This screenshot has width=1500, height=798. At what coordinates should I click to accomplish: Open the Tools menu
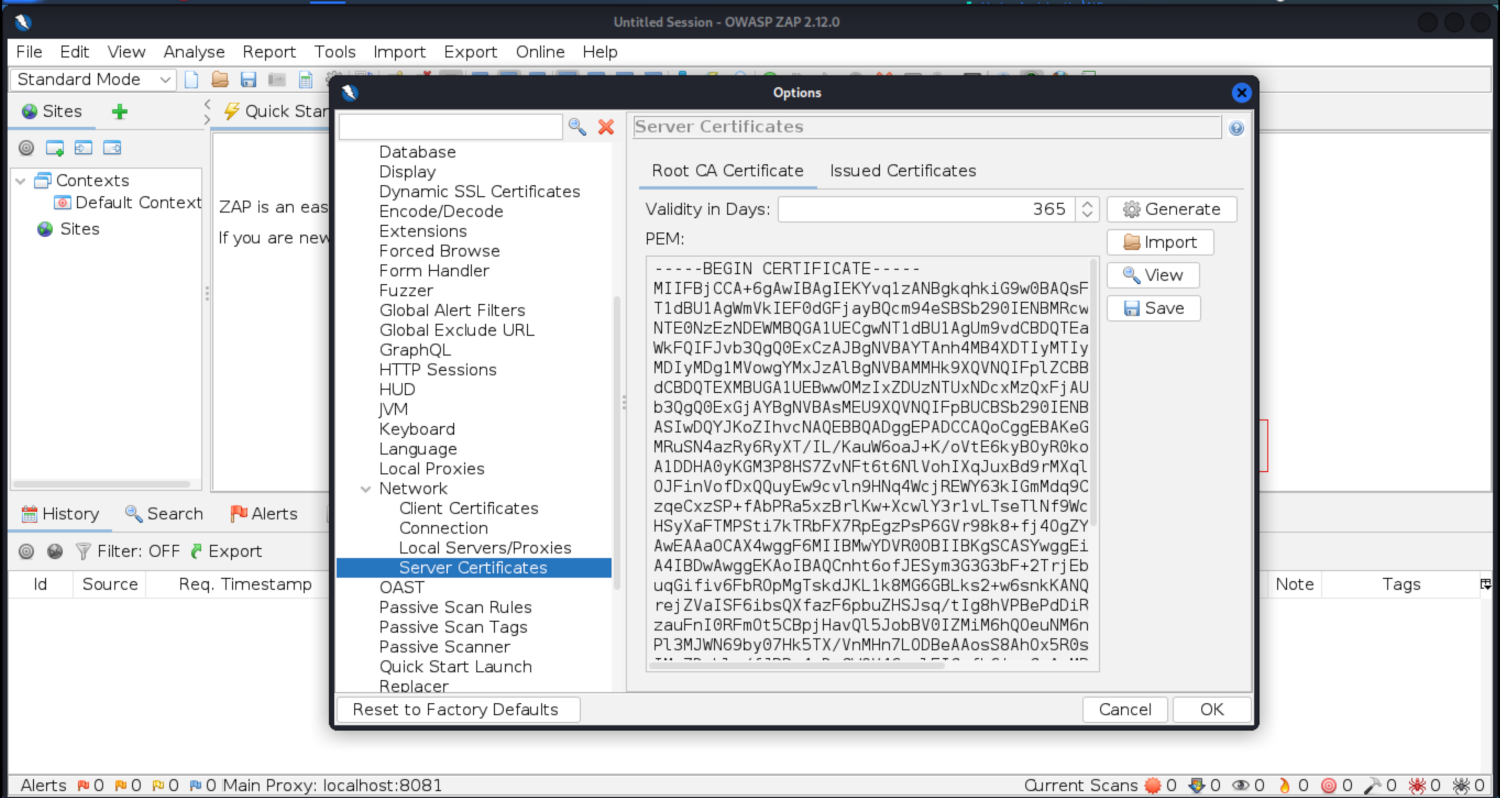tap(335, 52)
